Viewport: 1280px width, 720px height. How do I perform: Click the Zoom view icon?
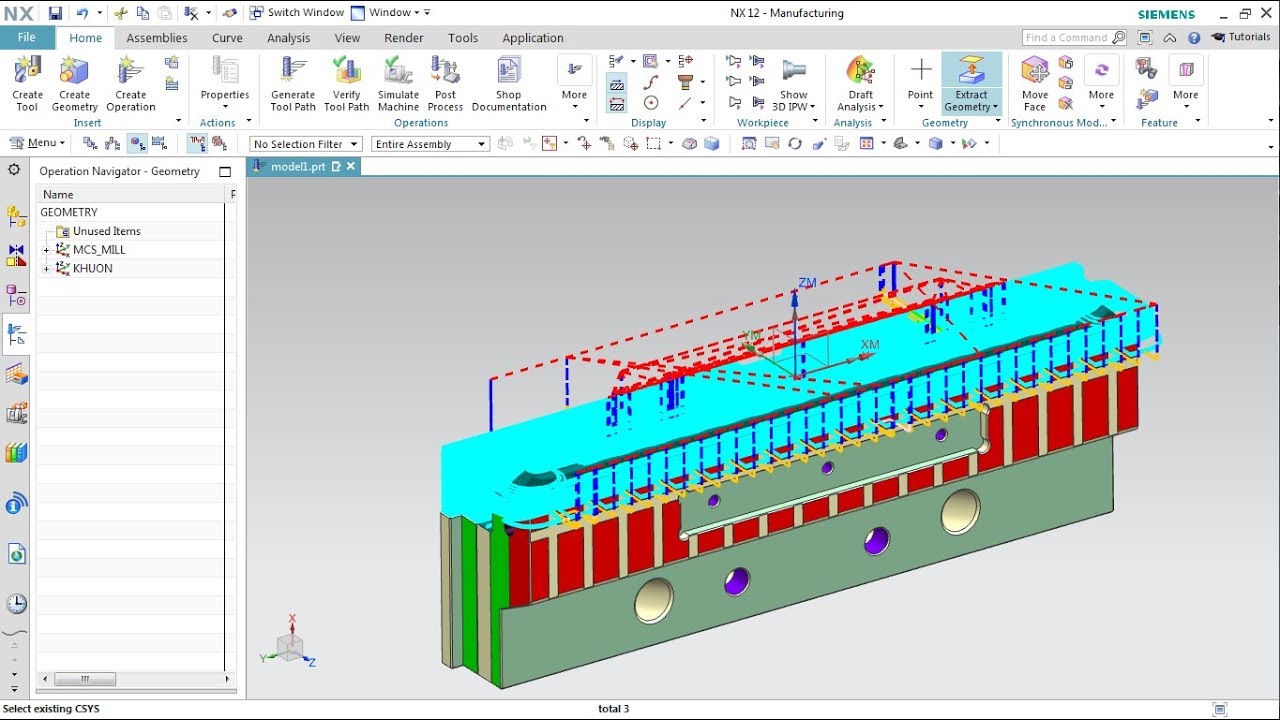[749, 144]
